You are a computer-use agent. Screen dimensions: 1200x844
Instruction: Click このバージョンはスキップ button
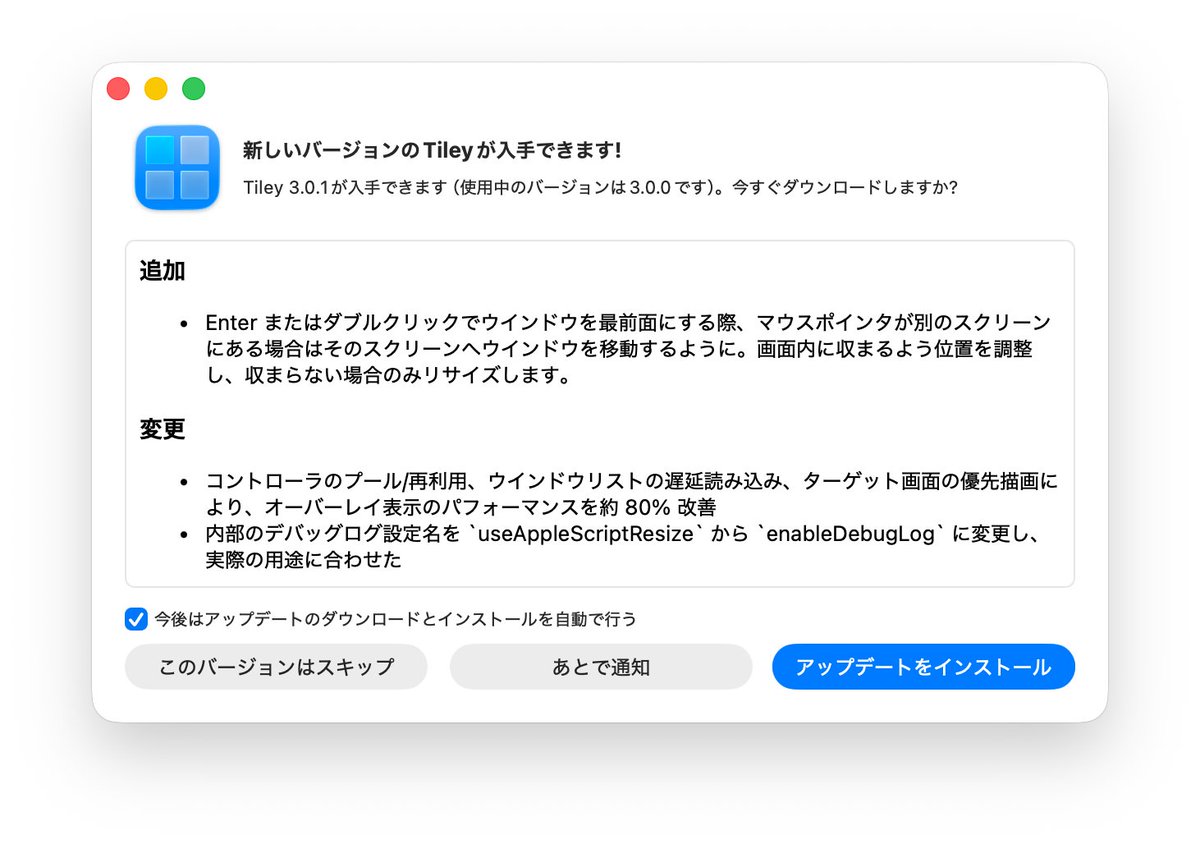click(x=276, y=667)
